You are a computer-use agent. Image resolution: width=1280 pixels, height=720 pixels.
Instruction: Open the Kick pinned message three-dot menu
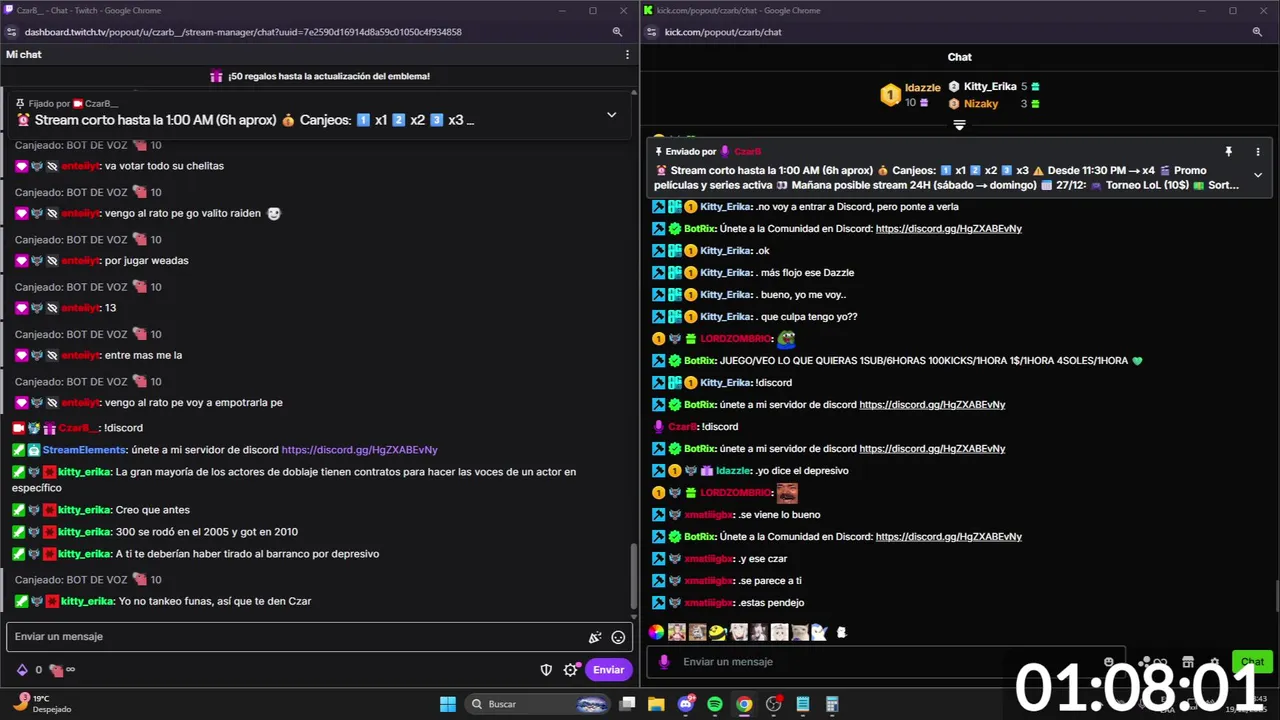pos(1258,152)
